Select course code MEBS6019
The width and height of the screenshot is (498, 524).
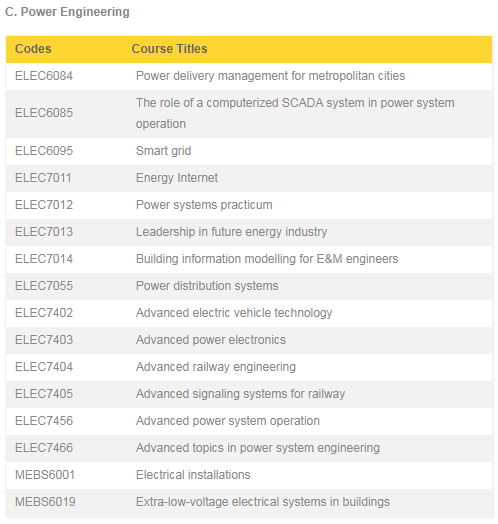45,502
